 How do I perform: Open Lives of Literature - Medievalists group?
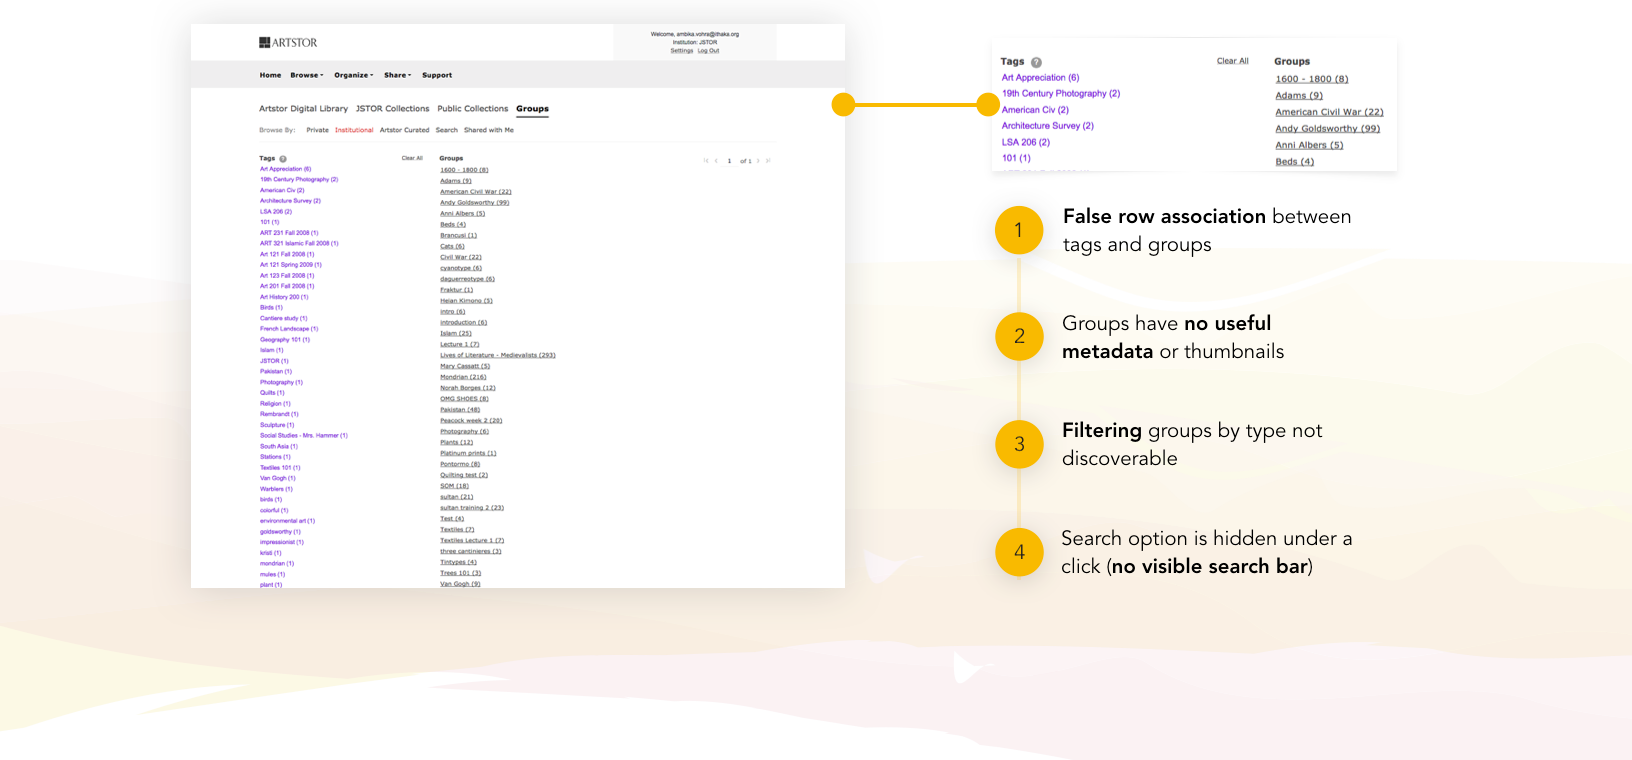498,355
